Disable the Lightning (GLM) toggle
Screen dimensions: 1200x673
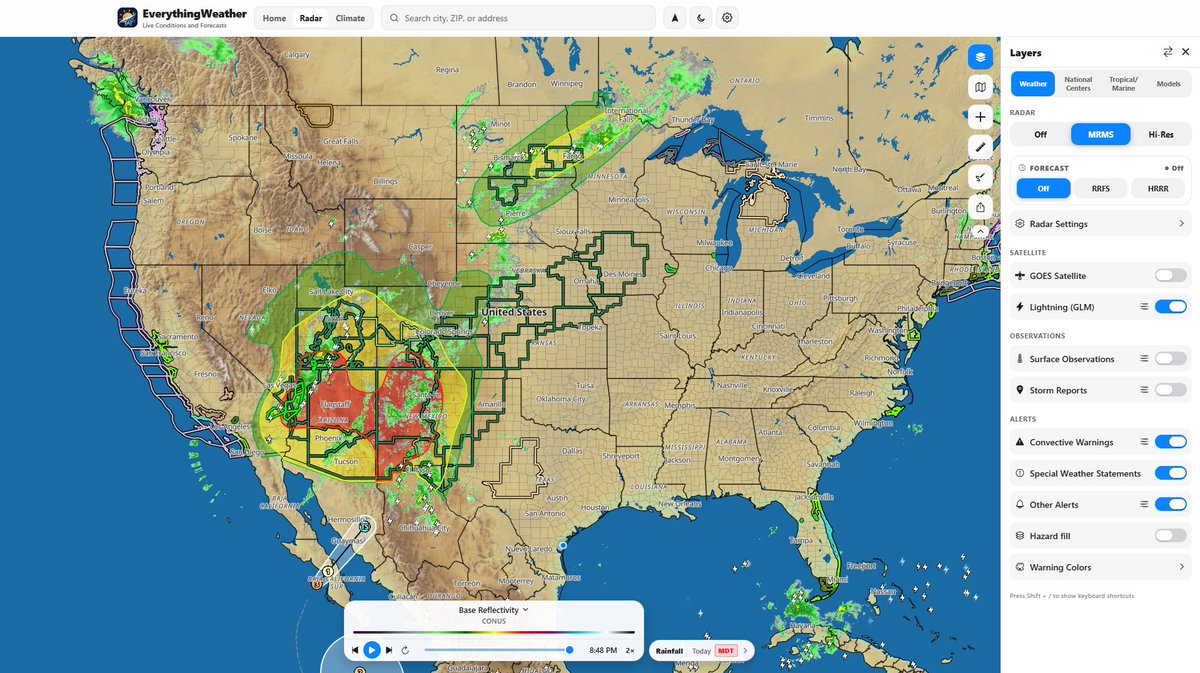coord(1170,307)
